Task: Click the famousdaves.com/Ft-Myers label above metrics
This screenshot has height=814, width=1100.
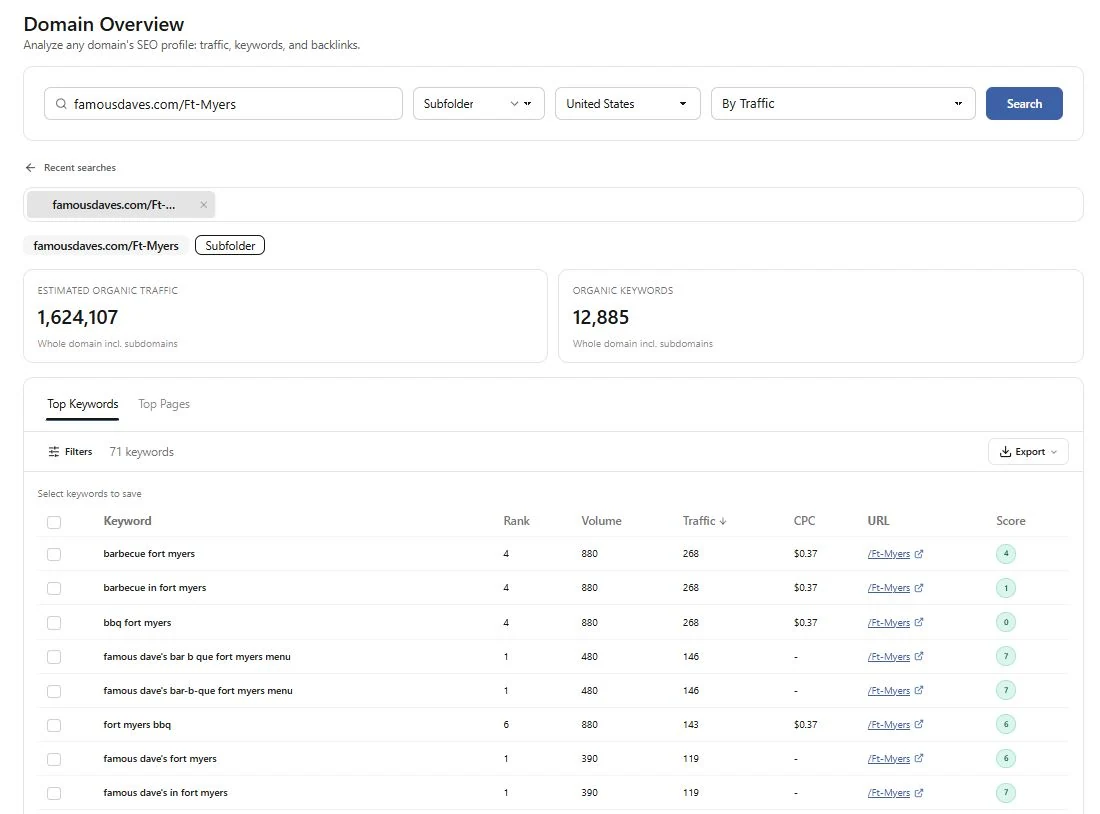Action: coord(106,246)
